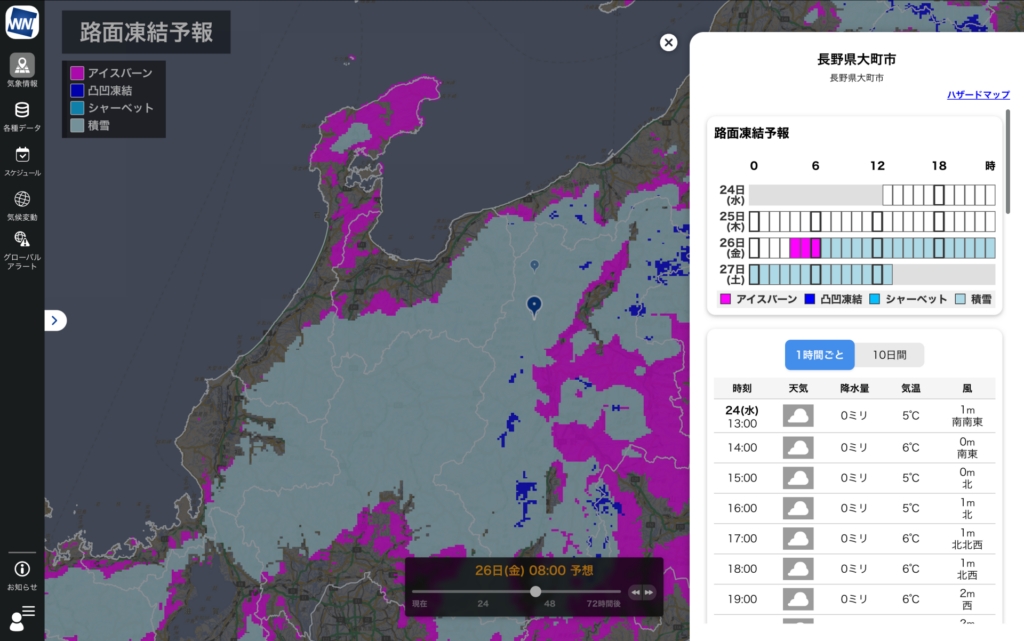Close the 長野県大町市 detail panel

[x=668, y=42]
